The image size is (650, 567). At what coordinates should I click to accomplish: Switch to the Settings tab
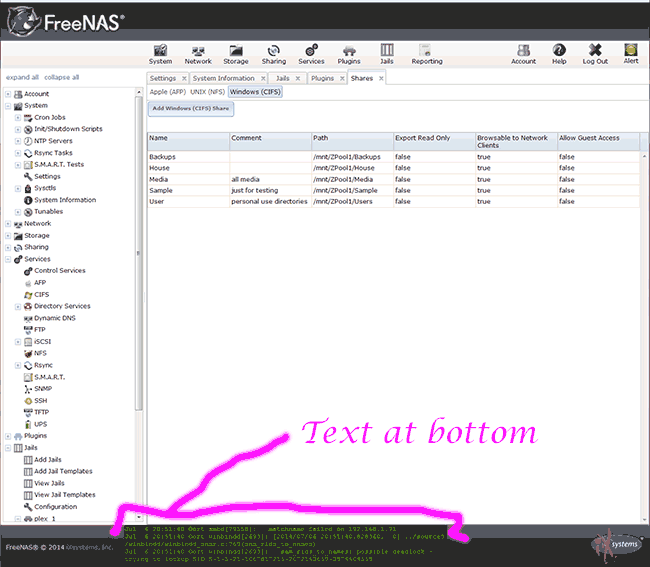pyautogui.click(x=163, y=78)
